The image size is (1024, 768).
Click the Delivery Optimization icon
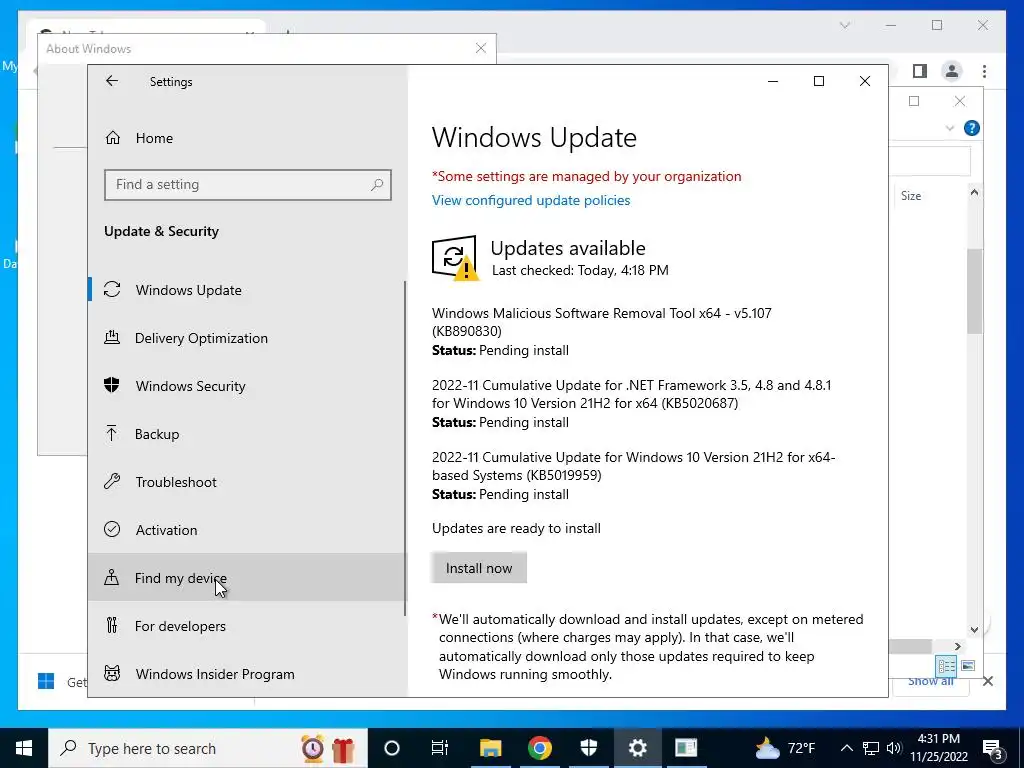[112, 337]
